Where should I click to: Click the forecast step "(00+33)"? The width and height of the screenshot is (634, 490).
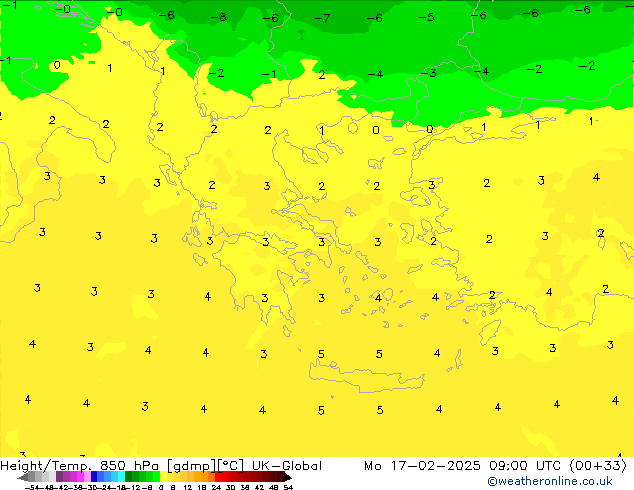click(x=598, y=466)
